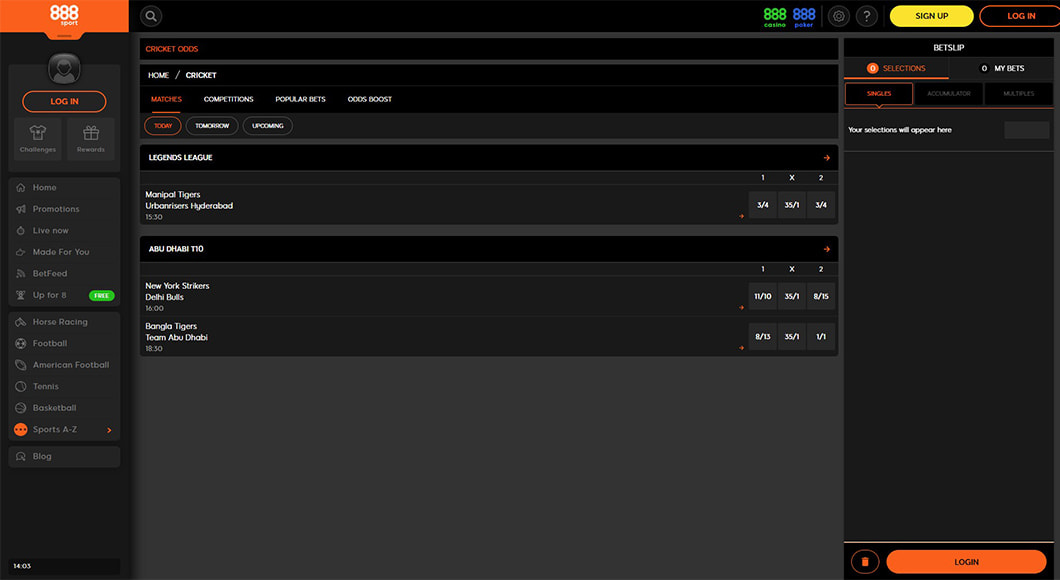Go to Home in sidebar
Screen dimensions: 1060x580
[64, 187]
